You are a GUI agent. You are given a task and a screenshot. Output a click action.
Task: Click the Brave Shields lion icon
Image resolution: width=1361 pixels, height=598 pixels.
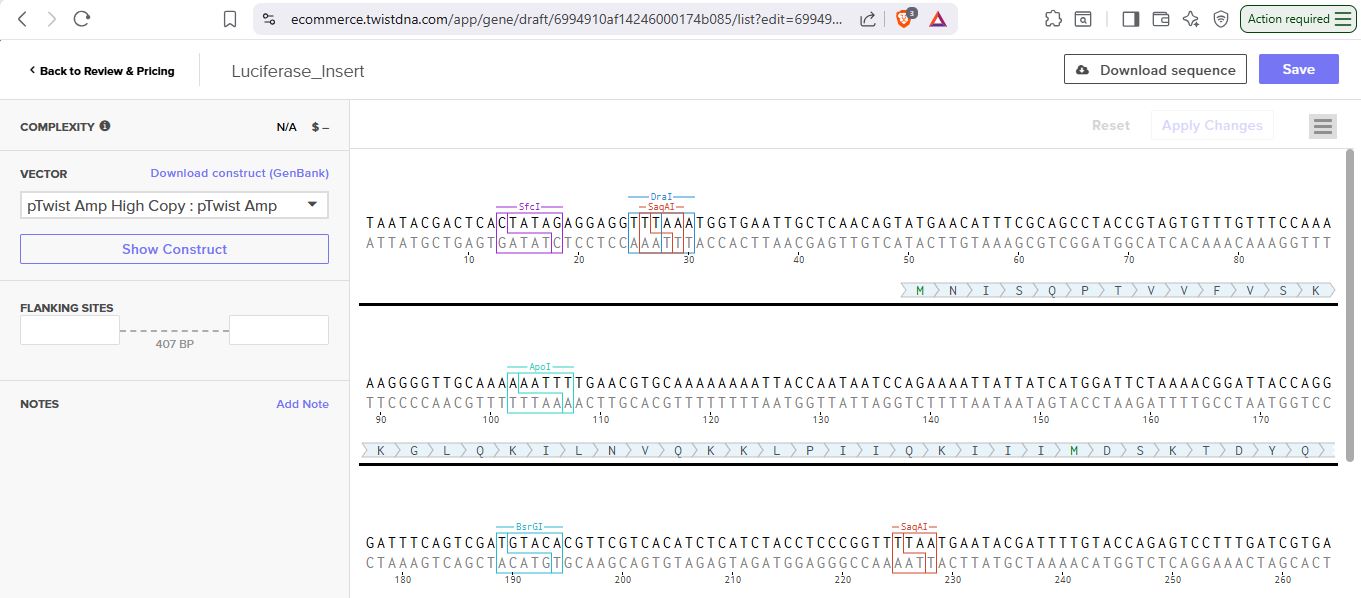click(903, 19)
